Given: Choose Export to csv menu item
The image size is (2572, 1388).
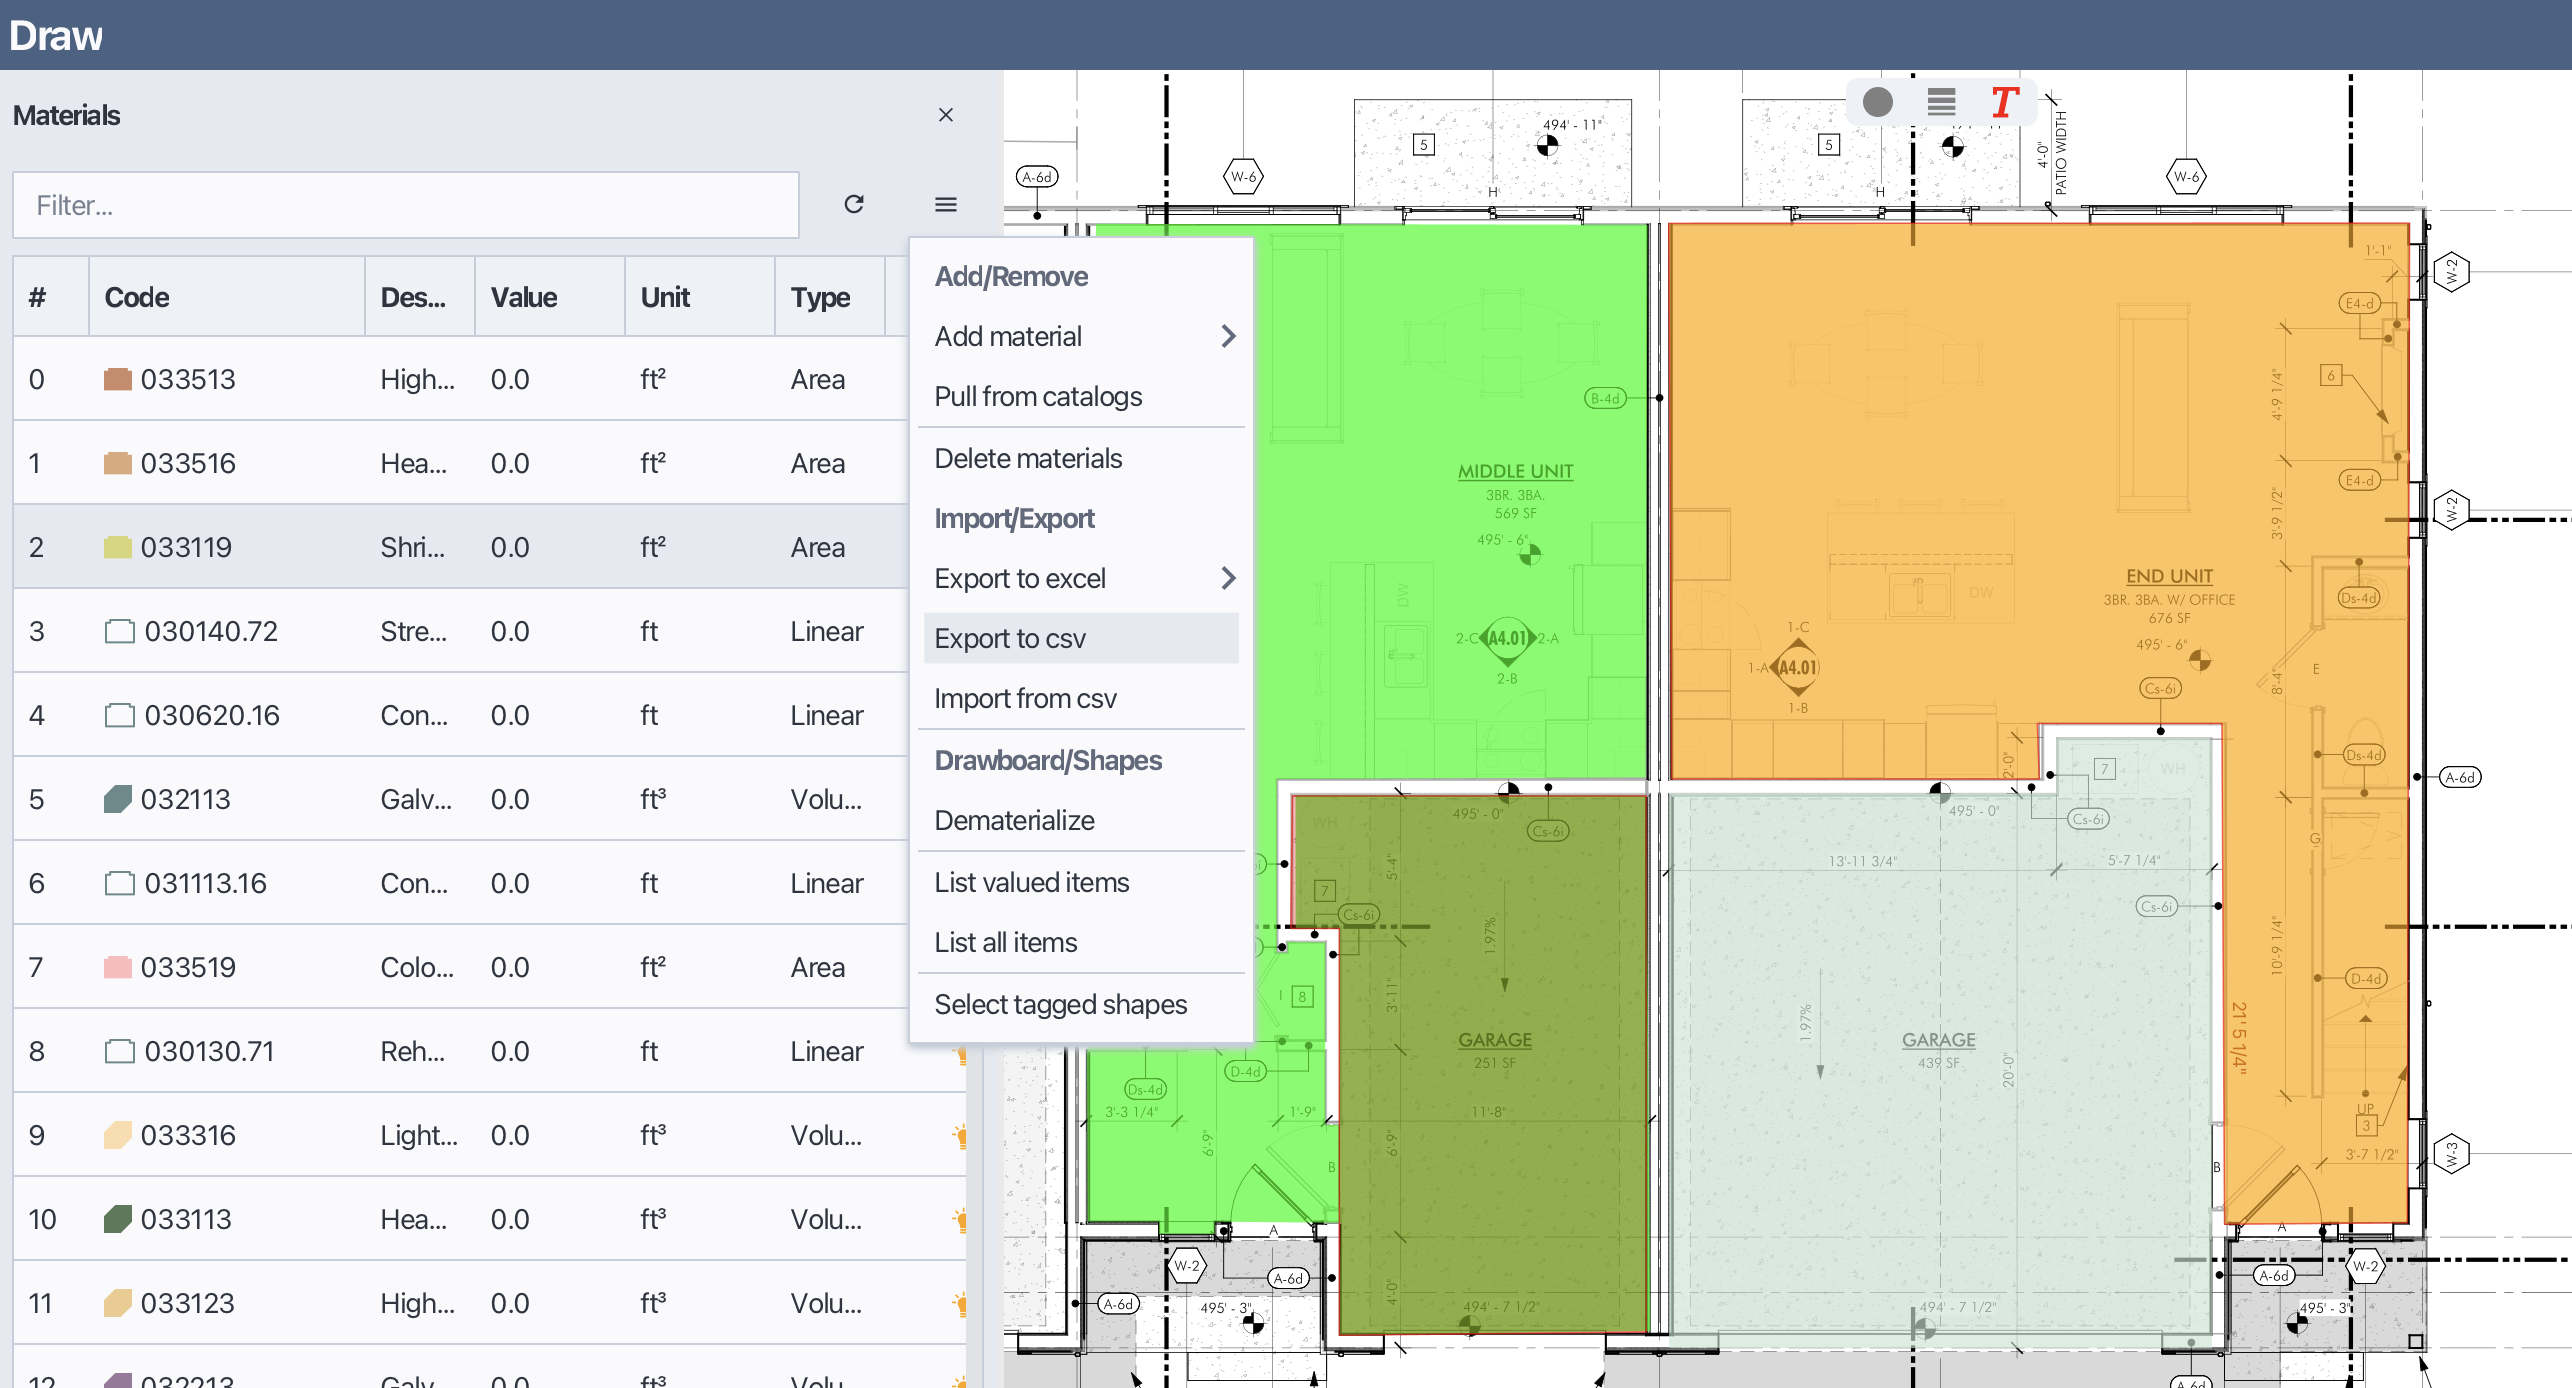Looking at the screenshot, I should click(1010, 638).
